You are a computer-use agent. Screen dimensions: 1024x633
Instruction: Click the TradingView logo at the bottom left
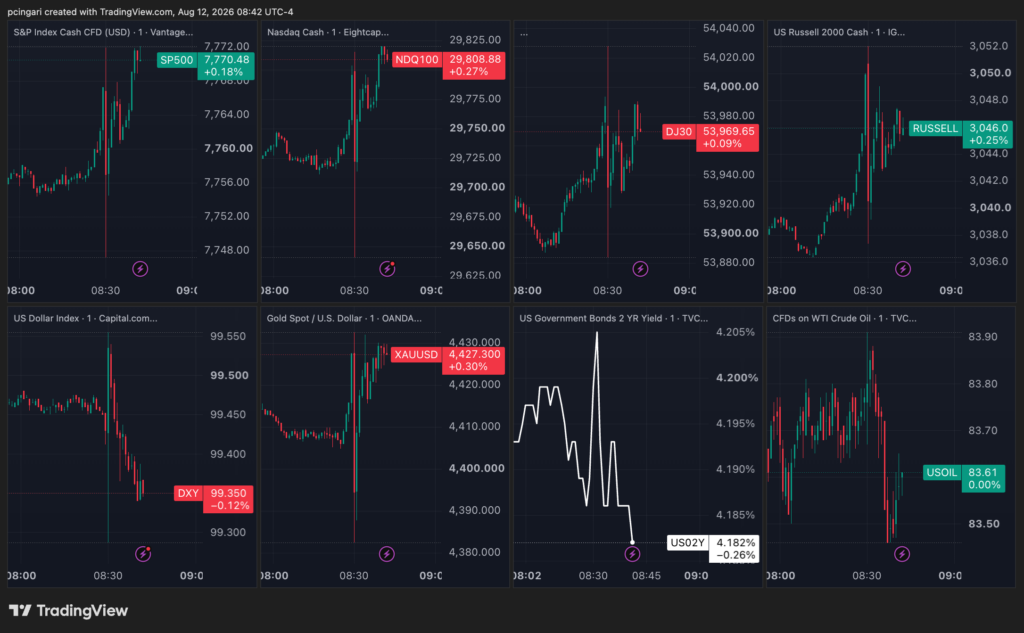click(69, 611)
